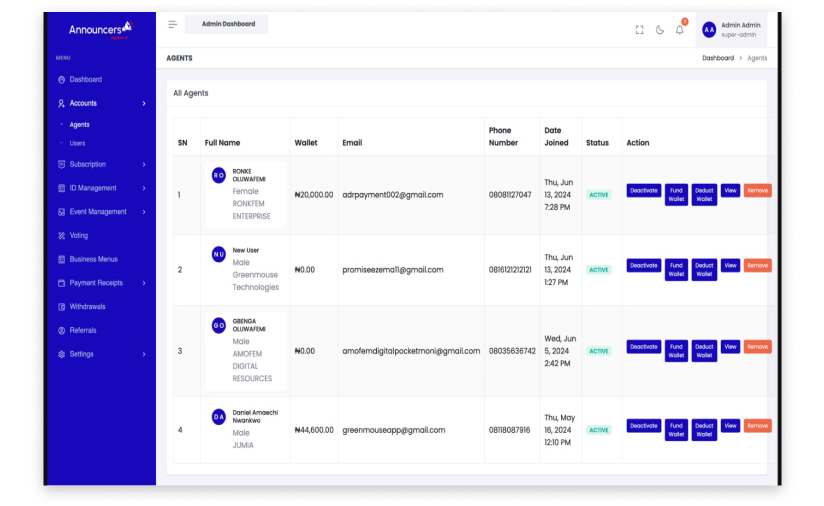Screen dimensions: 824x506
Task: Click the Withdrawals icon in sidebar
Action: (62, 307)
